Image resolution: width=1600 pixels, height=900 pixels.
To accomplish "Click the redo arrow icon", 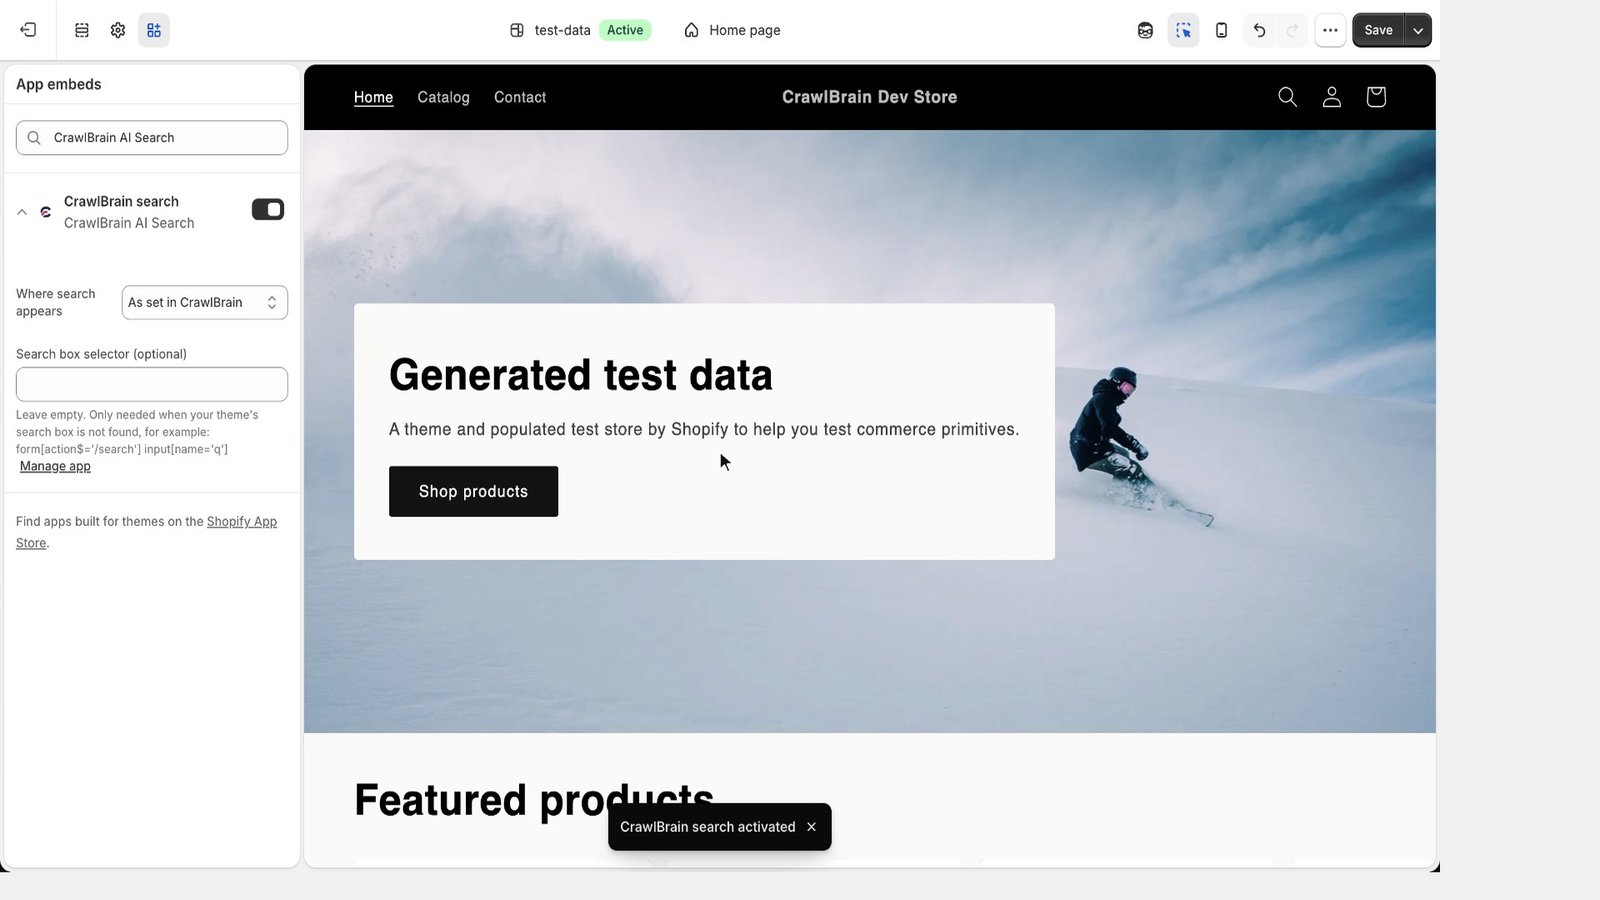I will (x=1292, y=30).
